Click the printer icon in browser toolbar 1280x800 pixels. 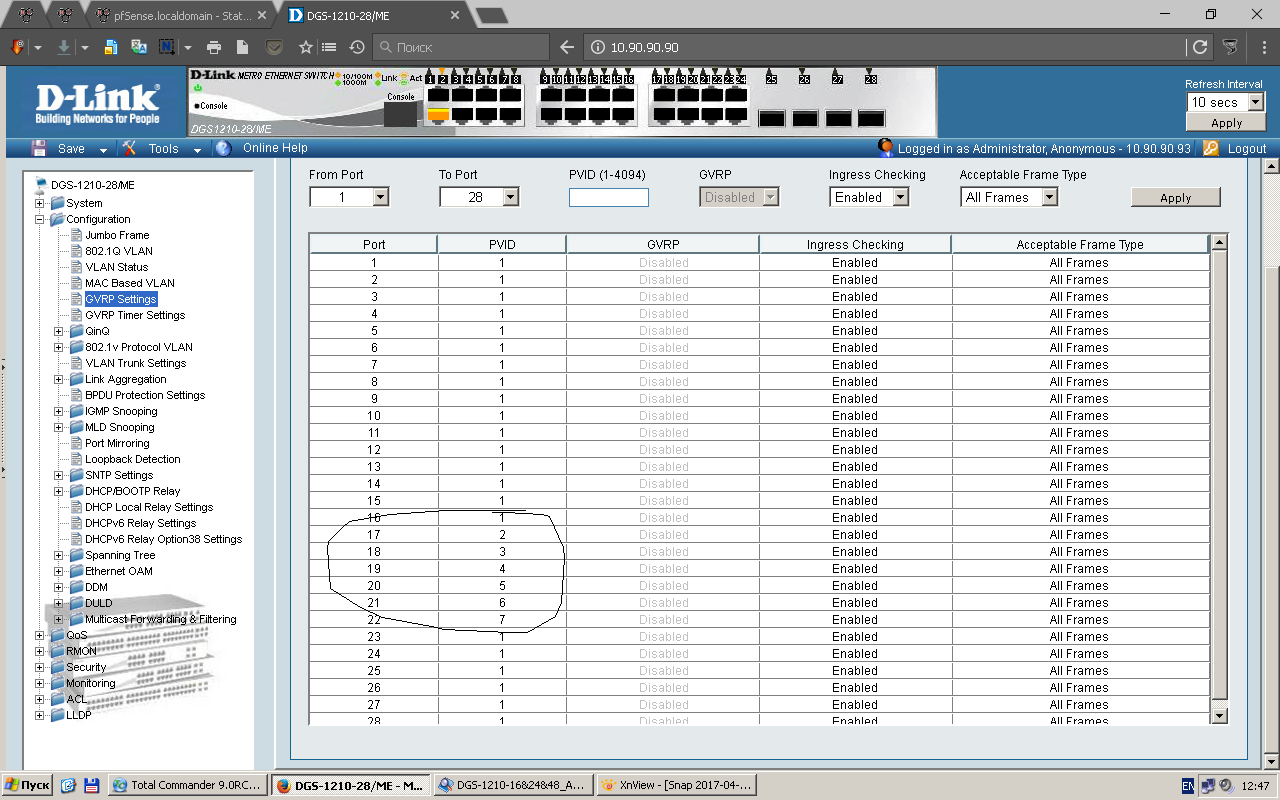(x=213, y=47)
